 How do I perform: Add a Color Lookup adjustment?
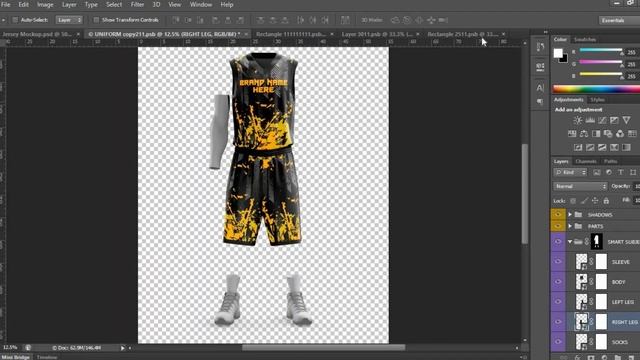[x=632, y=133]
